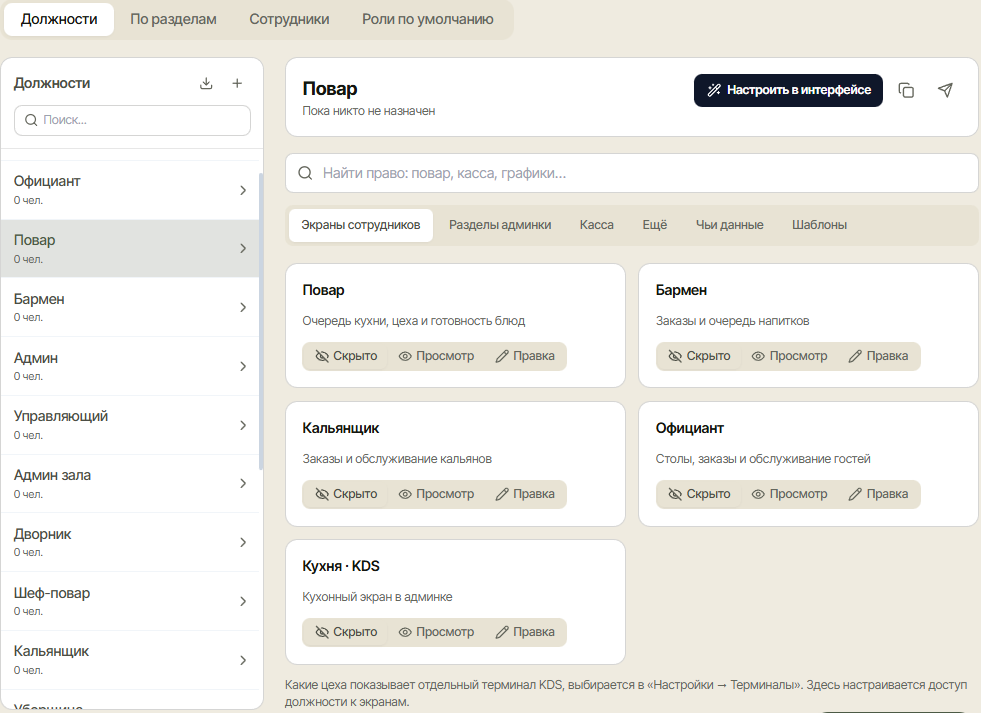This screenshot has height=713, width=981.
Task: Focus the Поиск positions search field
Action: [132, 120]
